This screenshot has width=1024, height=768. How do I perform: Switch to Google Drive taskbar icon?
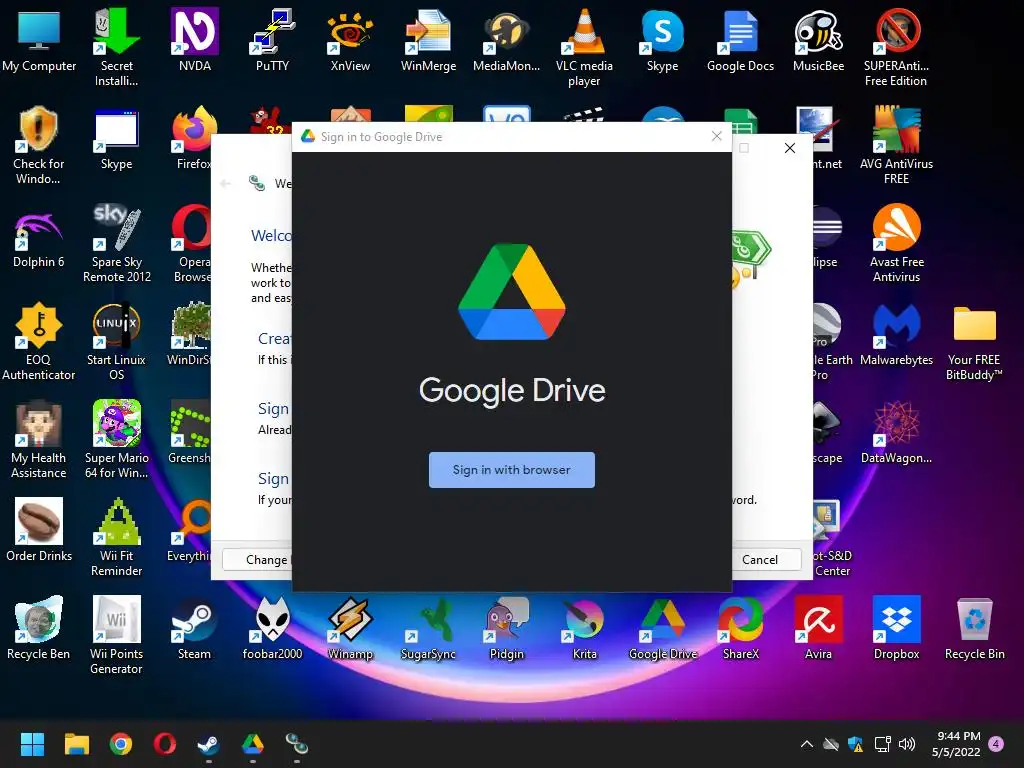253,744
